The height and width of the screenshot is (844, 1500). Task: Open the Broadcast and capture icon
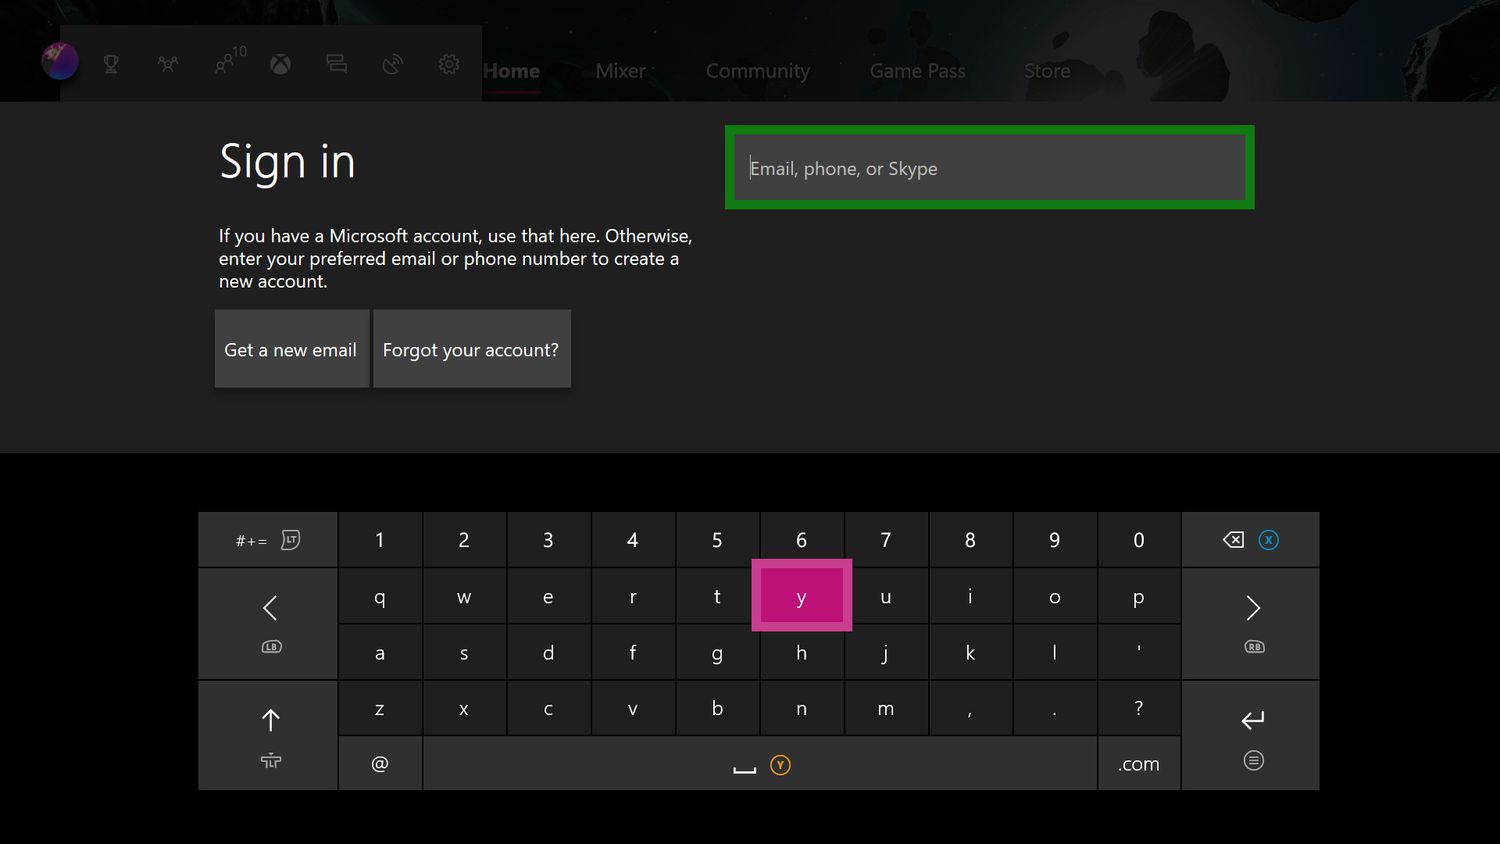pyautogui.click(x=393, y=65)
